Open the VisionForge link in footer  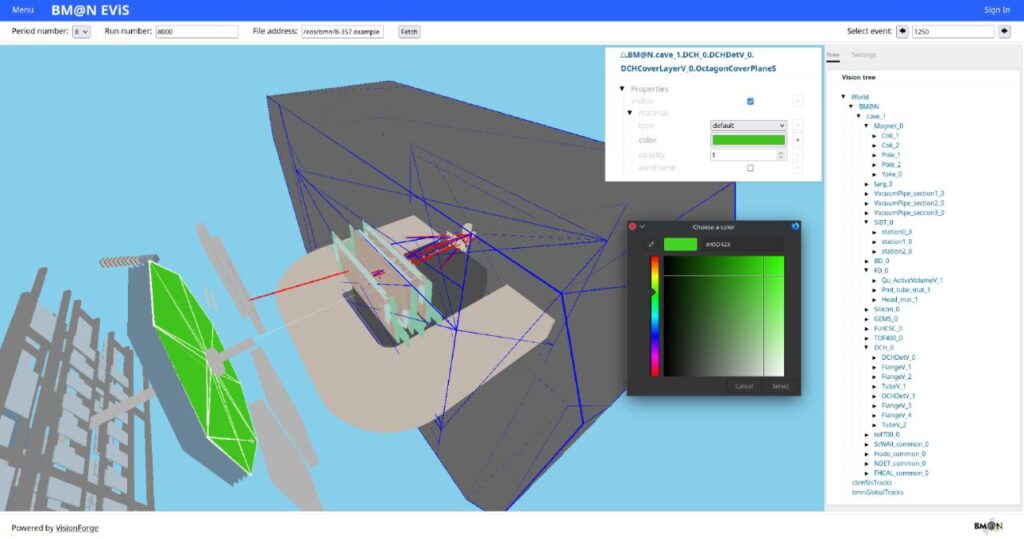click(x=77, y=527)
